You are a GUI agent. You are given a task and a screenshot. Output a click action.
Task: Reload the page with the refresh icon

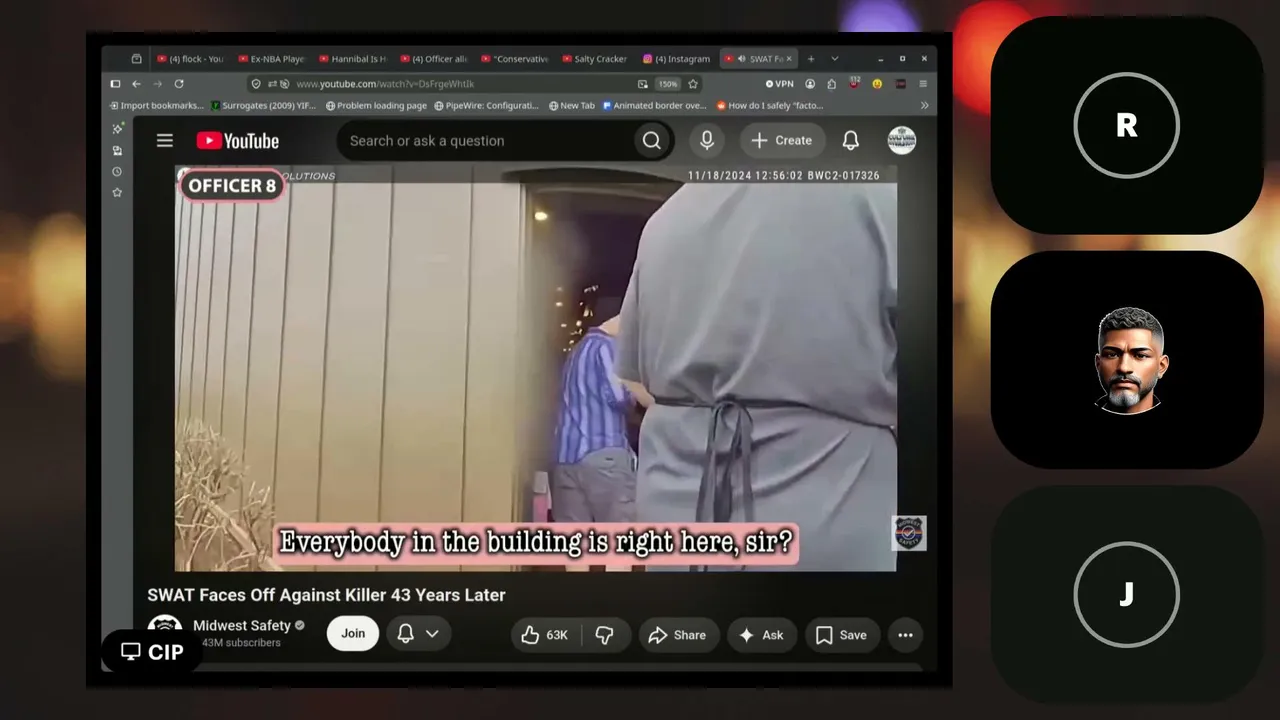179,84
